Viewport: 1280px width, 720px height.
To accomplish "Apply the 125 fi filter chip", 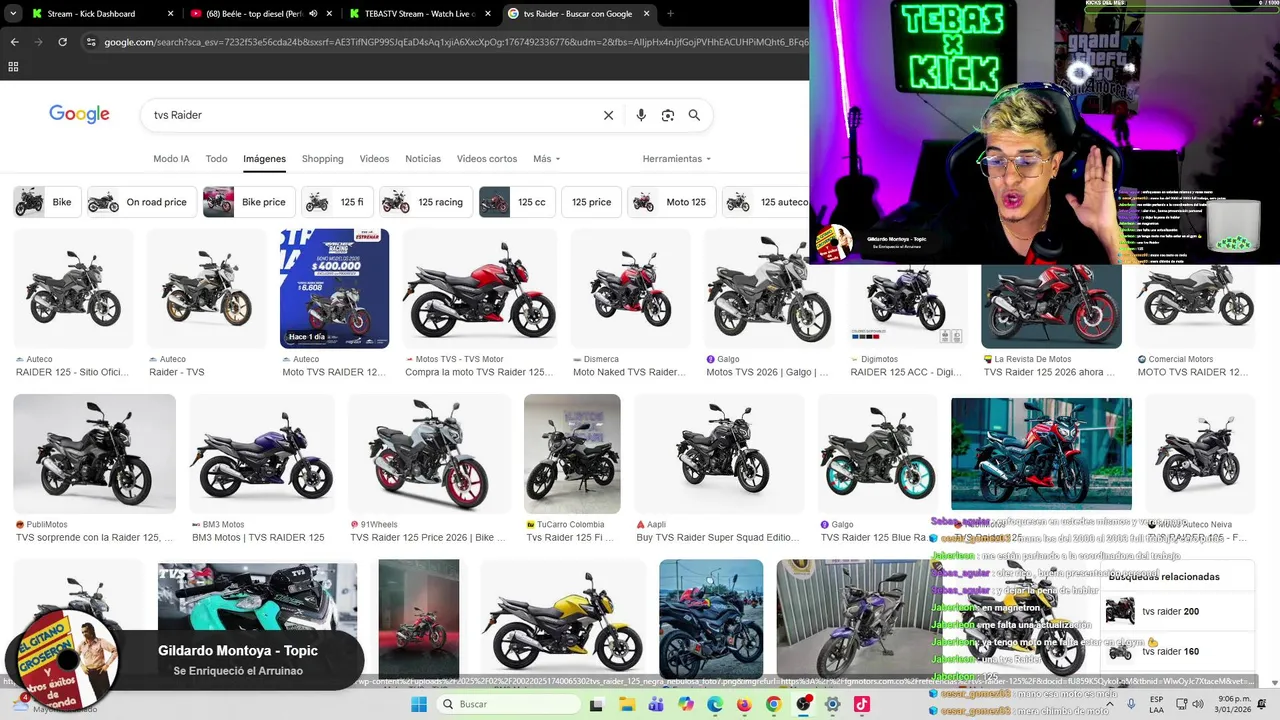I will 337,202.
